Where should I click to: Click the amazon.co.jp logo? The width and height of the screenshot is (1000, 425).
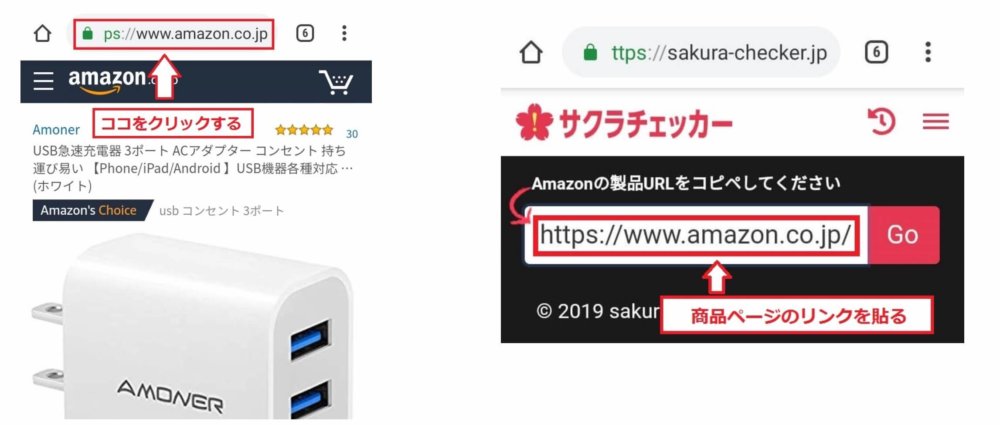pyautogui.click(x=108, y=82)
